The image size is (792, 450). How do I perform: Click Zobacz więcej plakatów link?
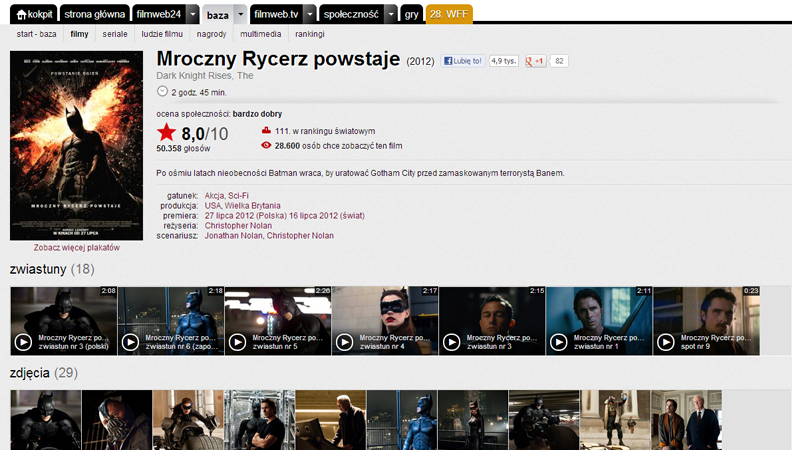click(77, 247)
